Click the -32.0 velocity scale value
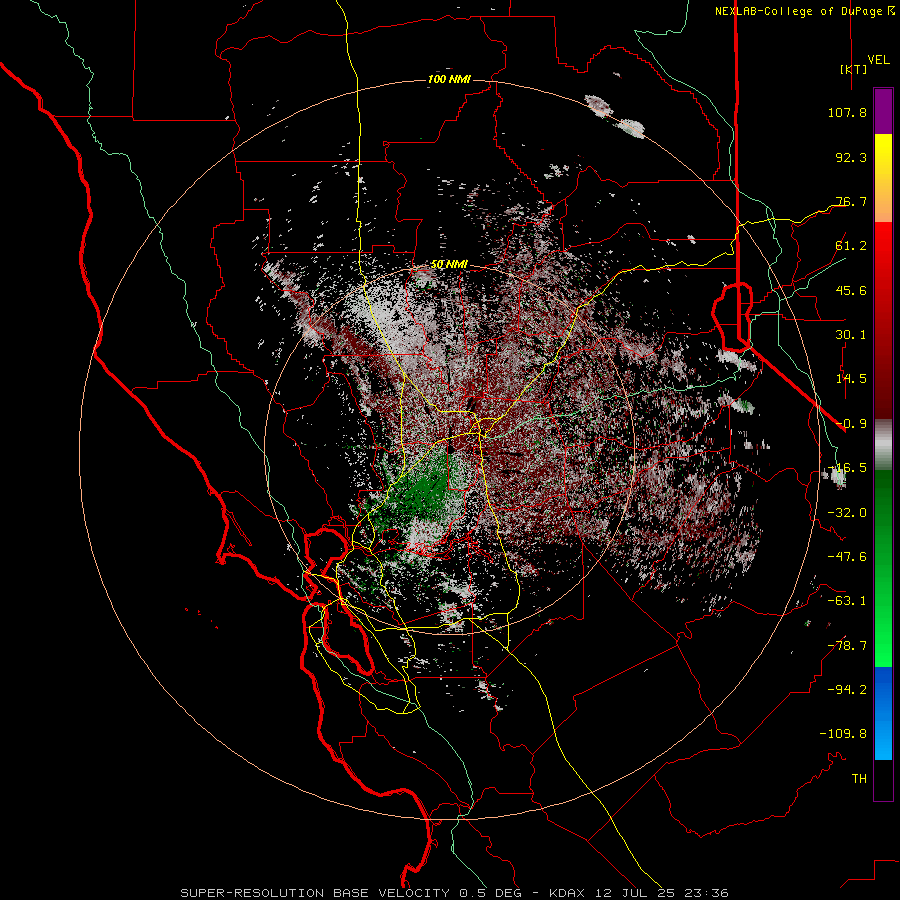900x900 pixels. point(847,513)
